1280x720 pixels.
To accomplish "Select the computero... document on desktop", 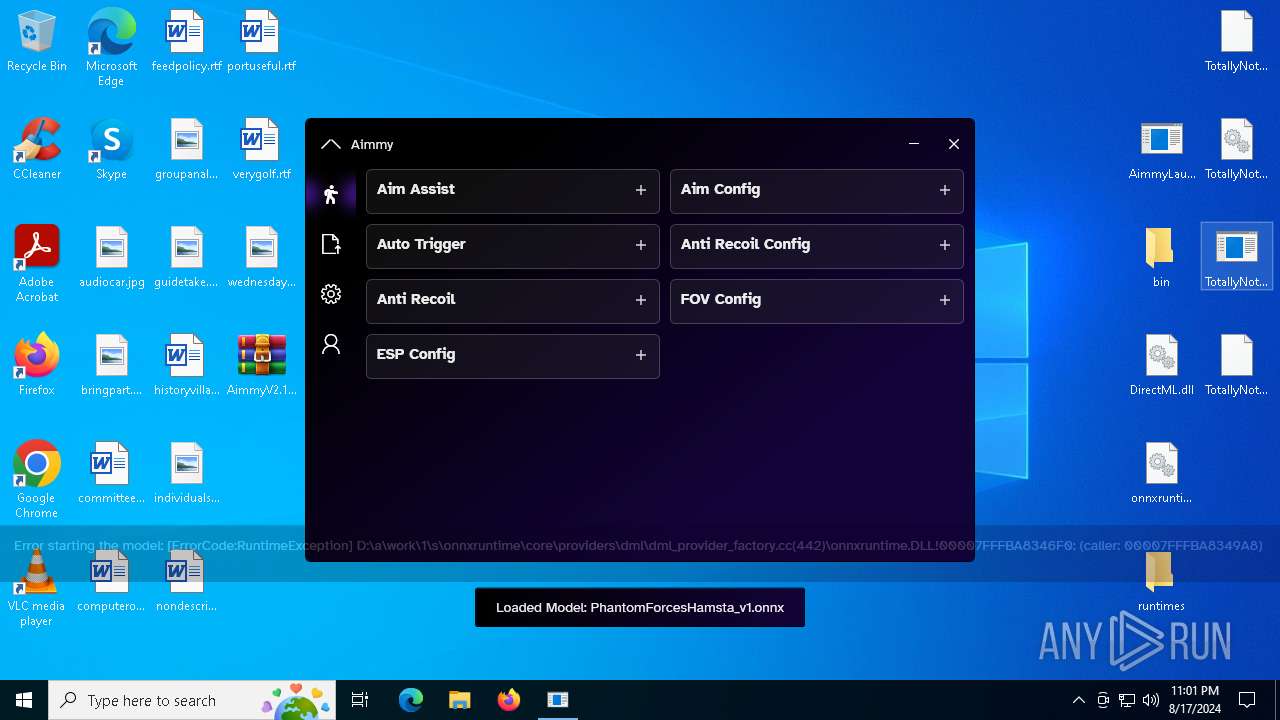I will pyautogui.click(x=112, y=582).
